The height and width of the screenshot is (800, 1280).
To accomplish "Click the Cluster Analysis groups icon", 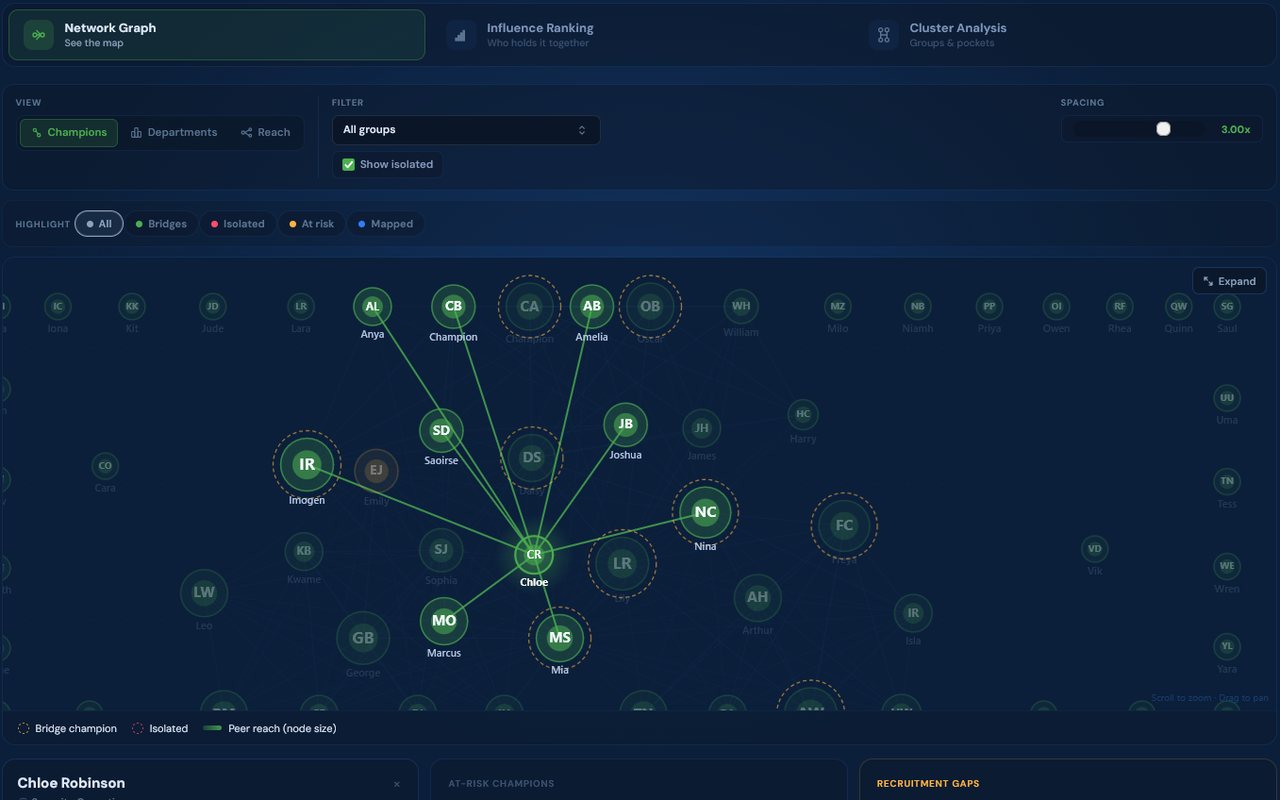I will [884, 35].
